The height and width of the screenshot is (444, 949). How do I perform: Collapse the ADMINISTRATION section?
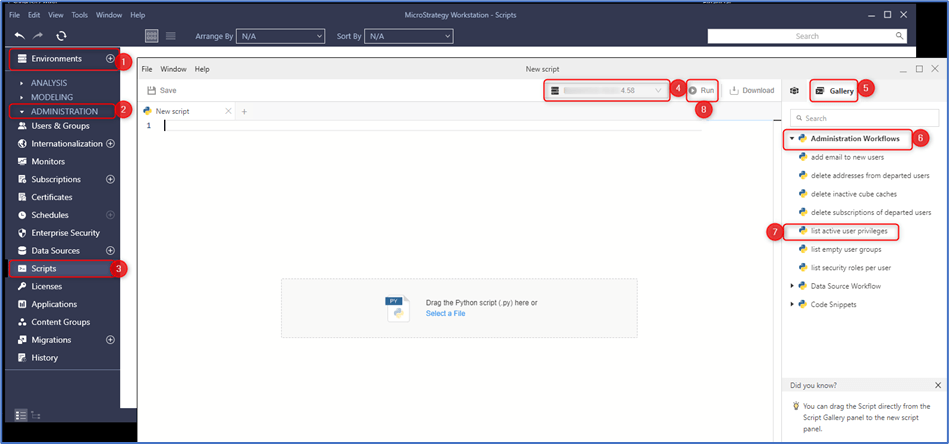pyautogui.click(x=22, y=112)
